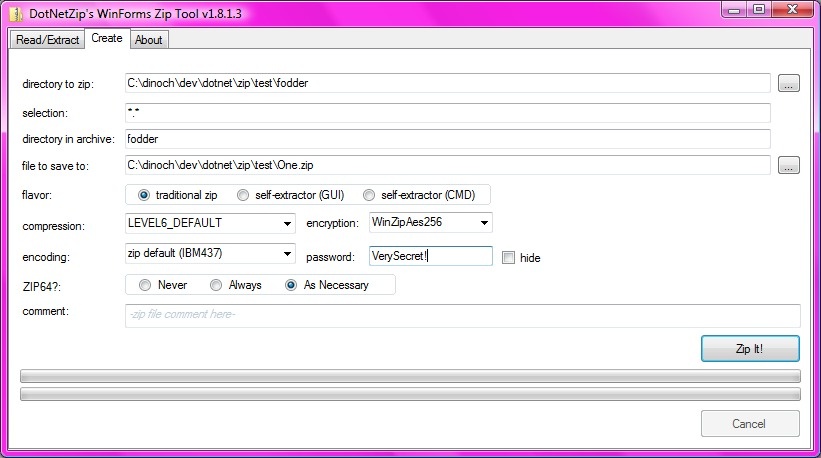Switch to the Read/Extract tab
Viewport: 821px width, 458px height.
coord(47,40)
